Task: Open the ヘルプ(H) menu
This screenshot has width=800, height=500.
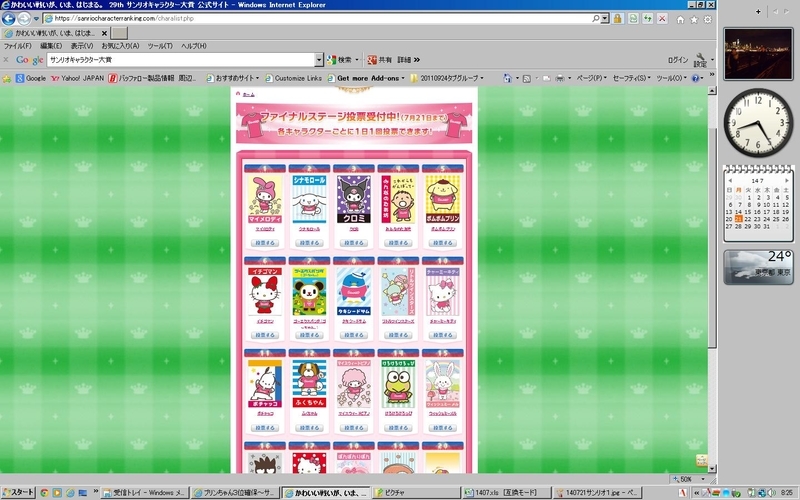Action: point(194,46)
